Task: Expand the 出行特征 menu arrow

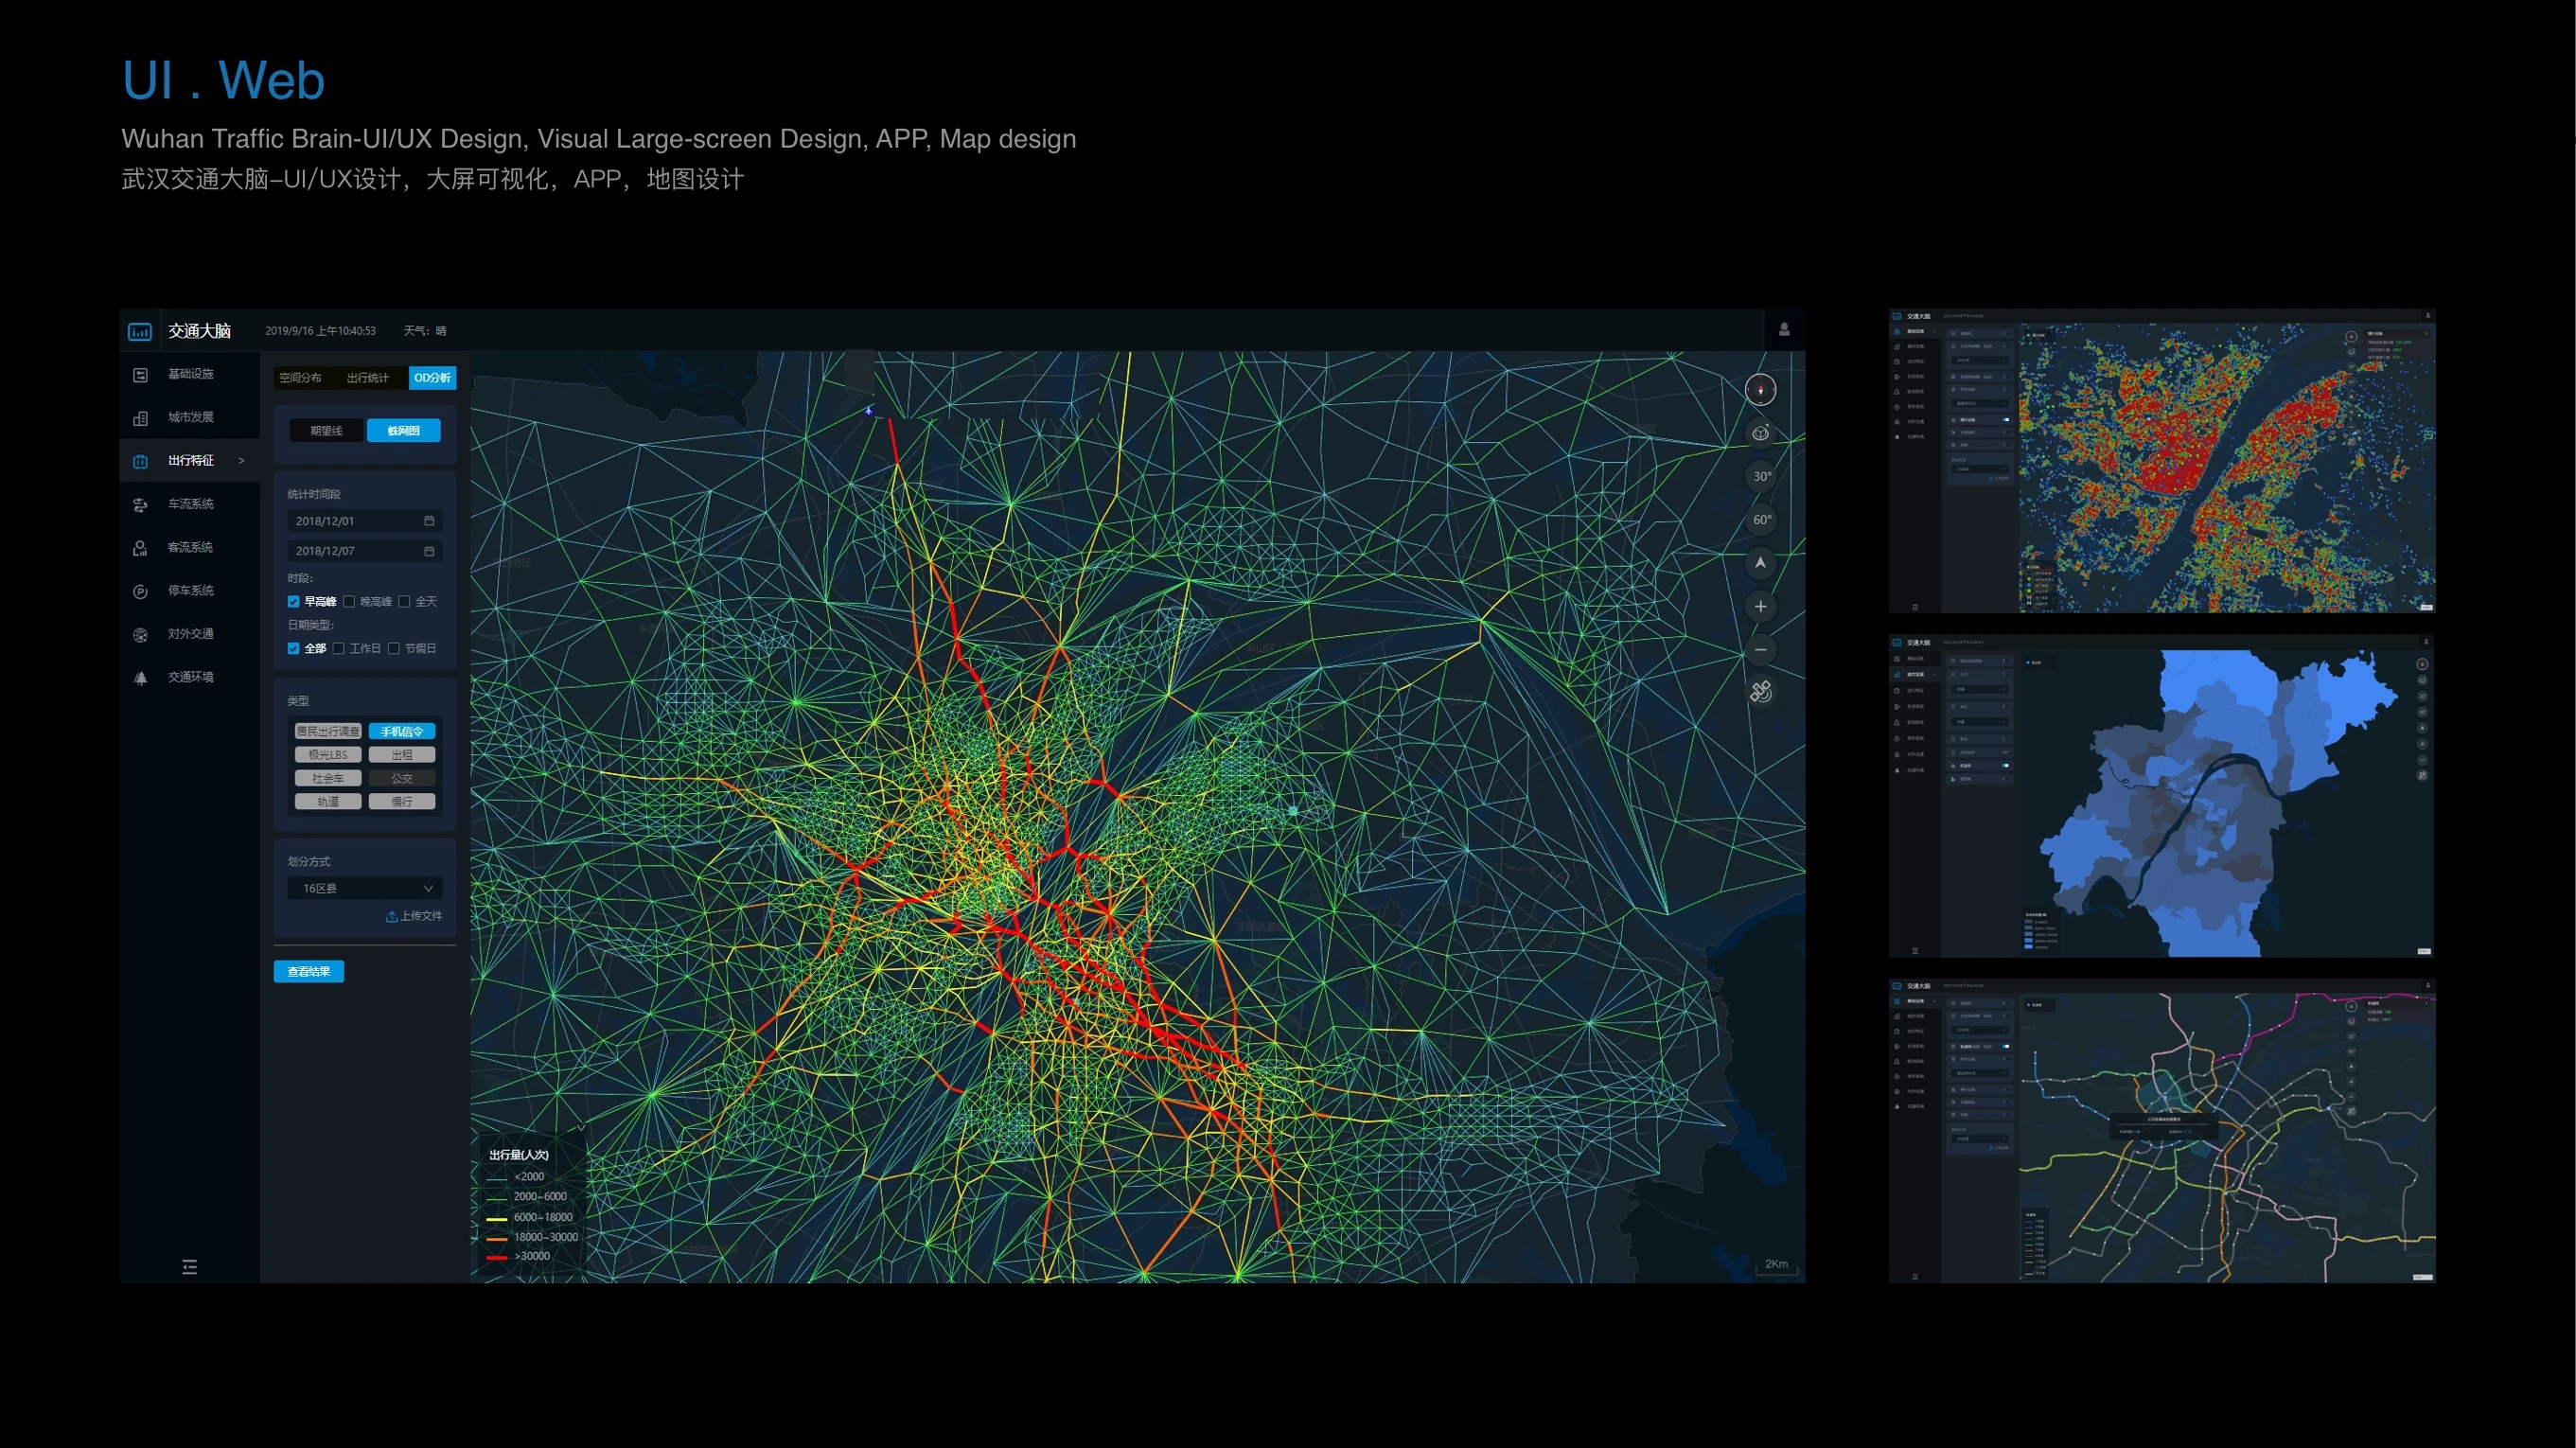Action: (241, 460)
